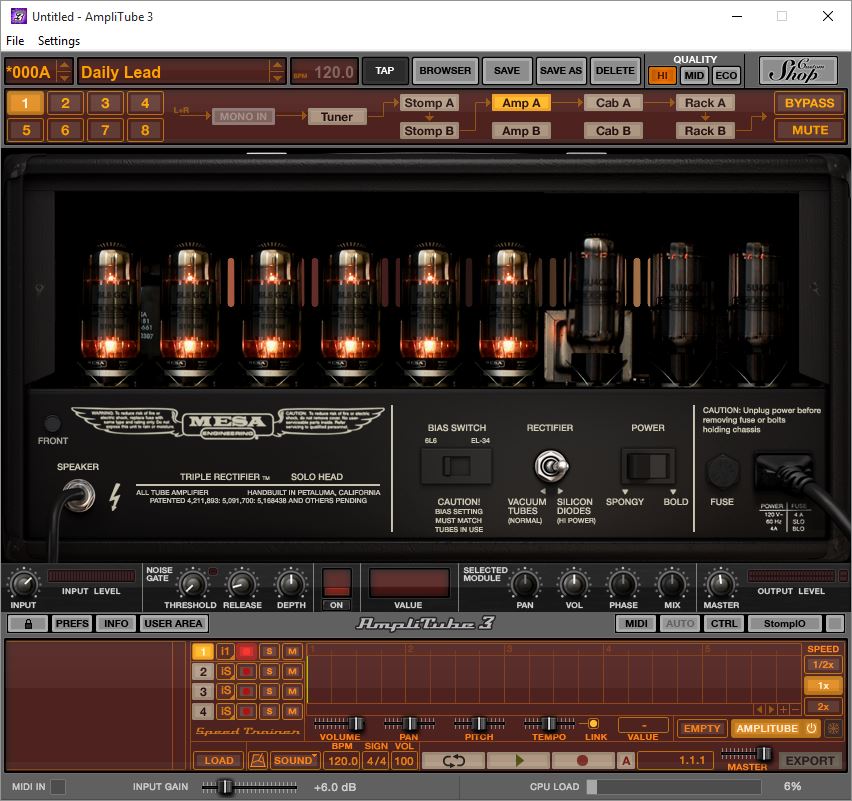
Task: Toggle the A marker button in transport
Action: (625, 760)
